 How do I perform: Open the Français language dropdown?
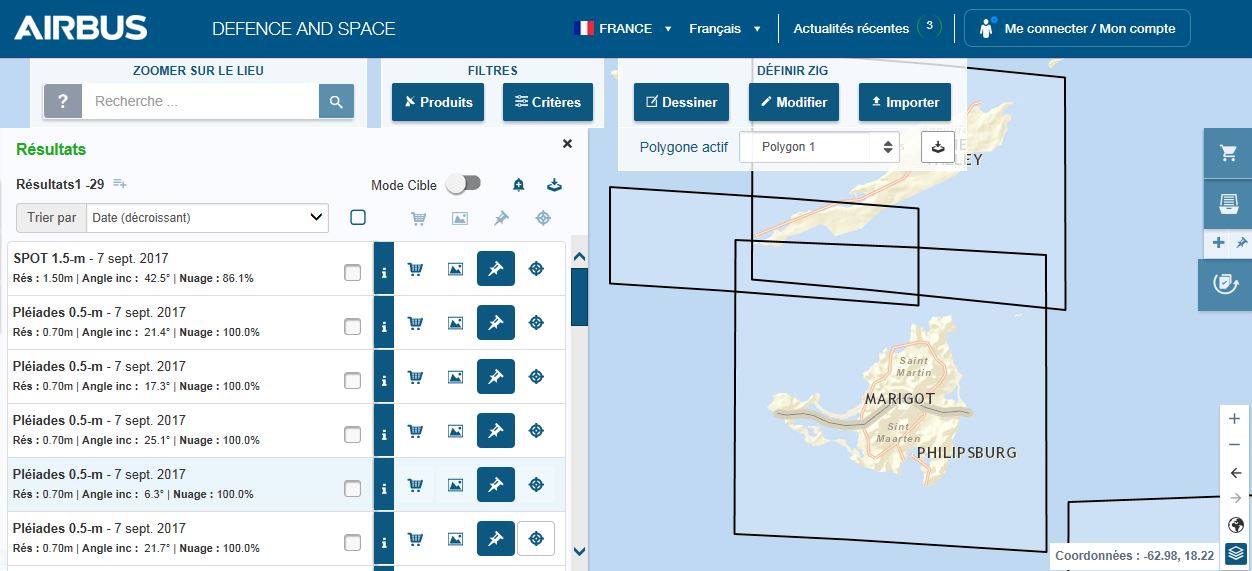(725, 29)
